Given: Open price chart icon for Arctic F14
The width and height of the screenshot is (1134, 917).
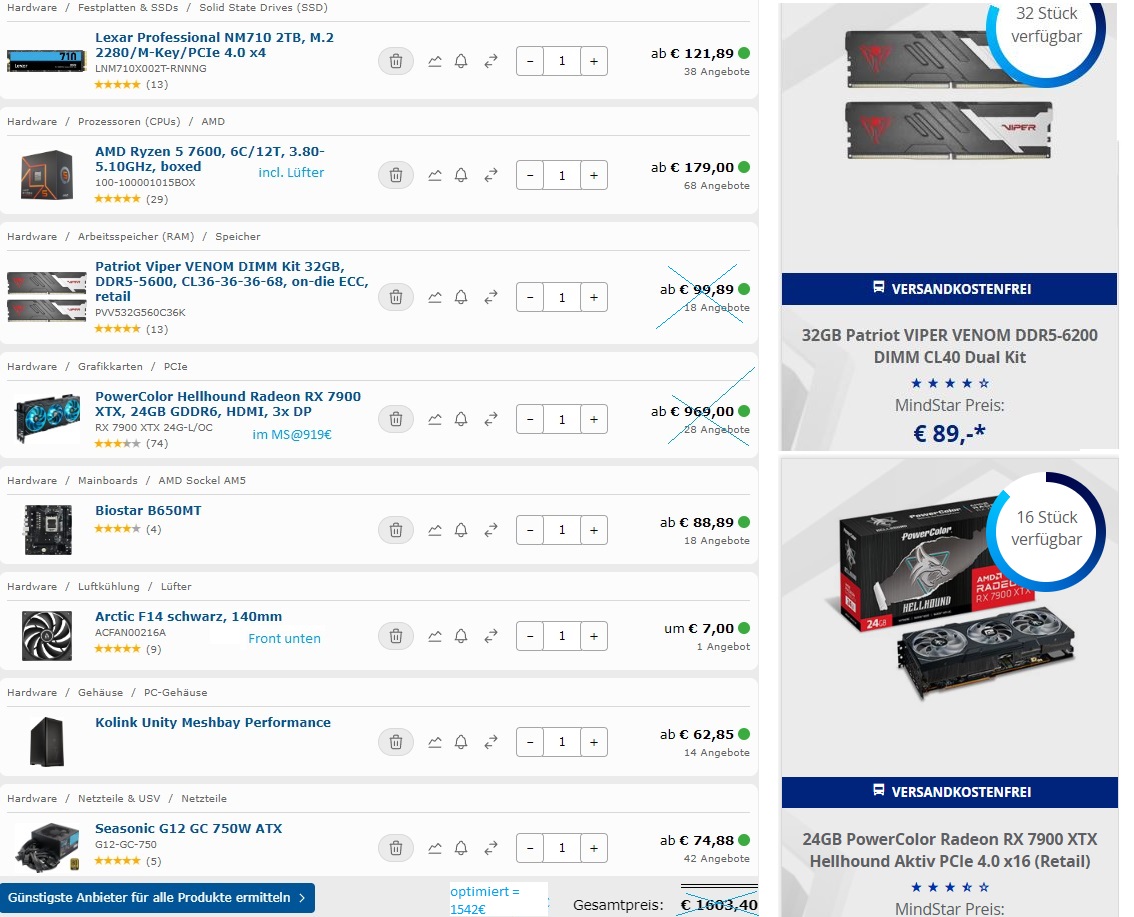Looking at the screenshot, I should point(435,636).
